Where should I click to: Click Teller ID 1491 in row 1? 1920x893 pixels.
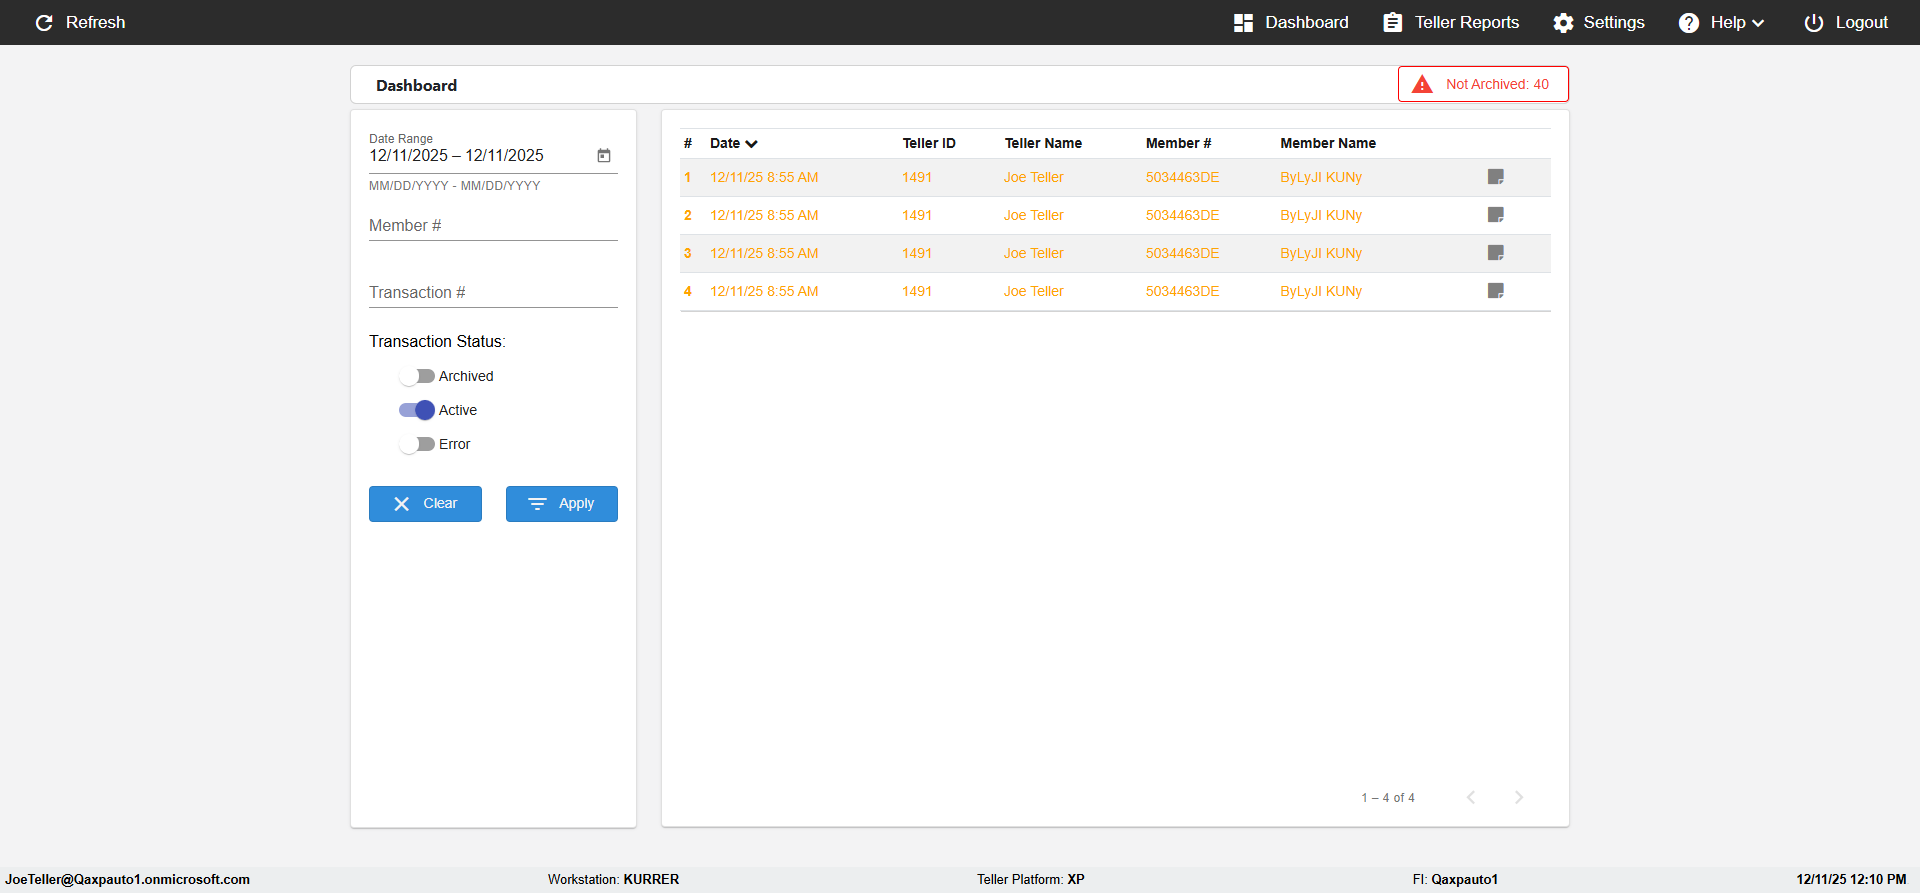(917, 177)
